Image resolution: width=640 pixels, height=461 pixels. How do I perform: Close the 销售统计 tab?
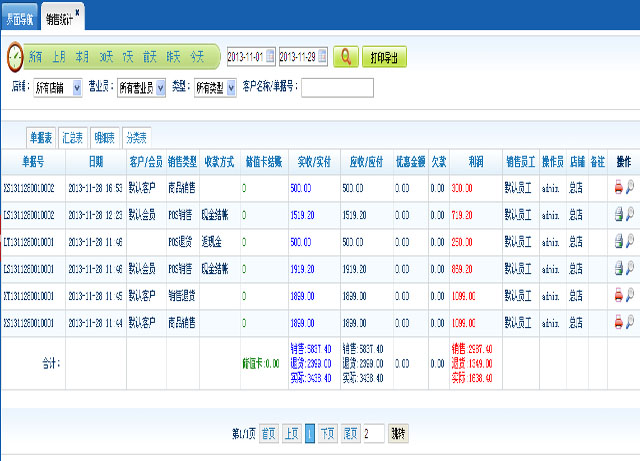click(78, 12)
